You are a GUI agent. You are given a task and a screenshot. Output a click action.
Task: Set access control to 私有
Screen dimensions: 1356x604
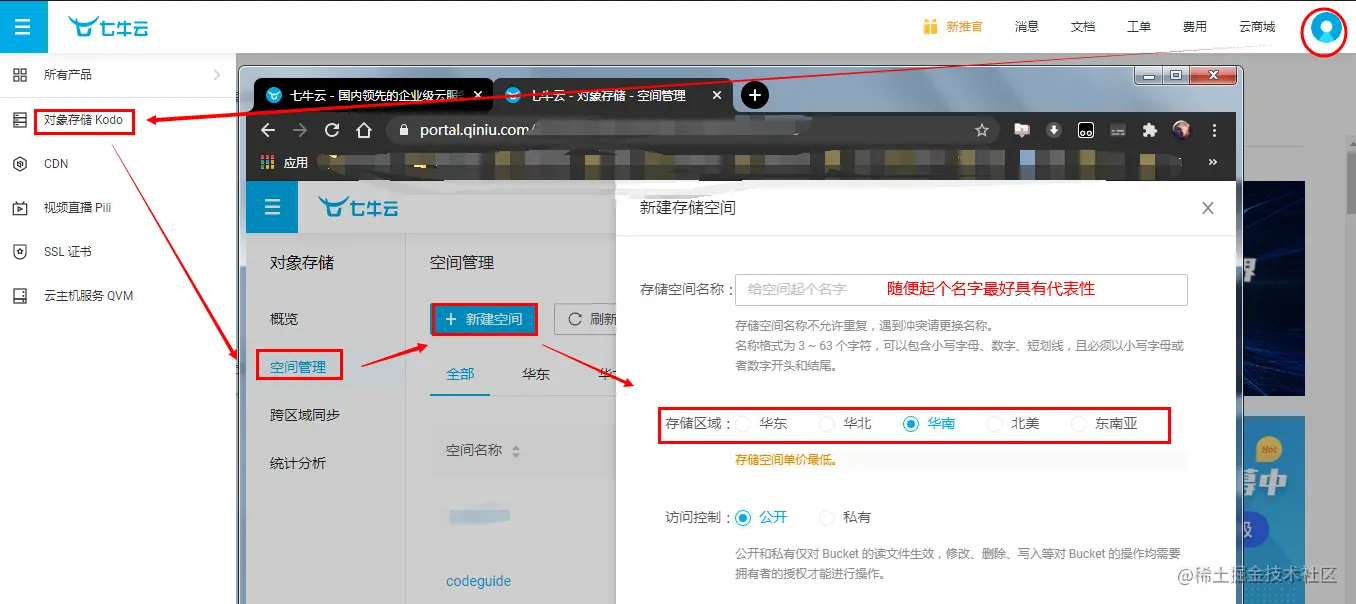[827, 518]
